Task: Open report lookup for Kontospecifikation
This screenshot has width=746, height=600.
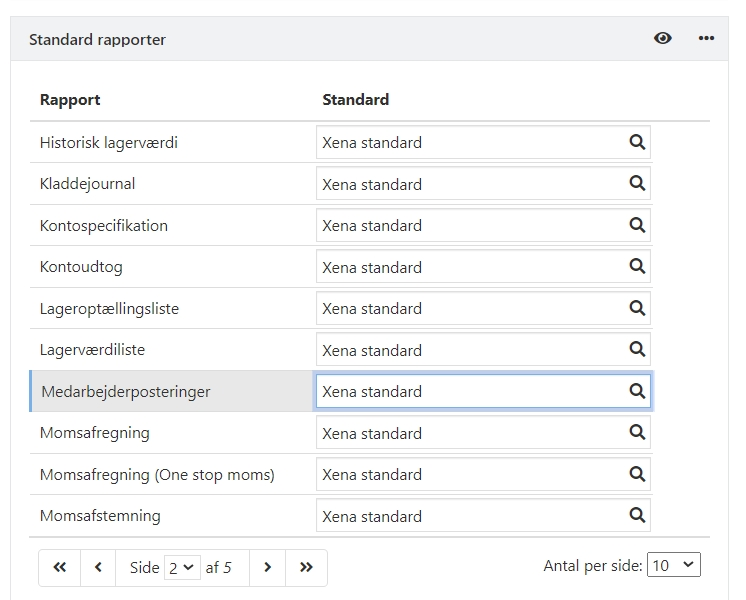Action: click(637, 225)
